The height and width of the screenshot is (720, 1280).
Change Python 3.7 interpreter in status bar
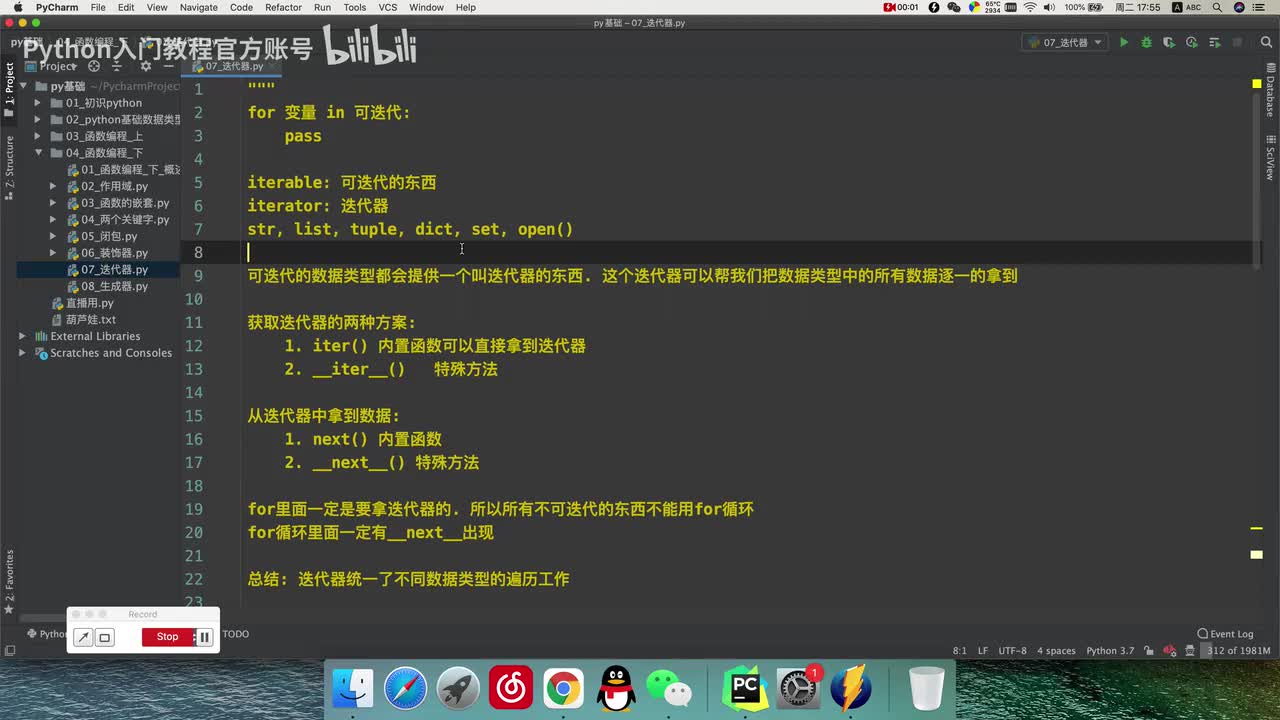1109,651
